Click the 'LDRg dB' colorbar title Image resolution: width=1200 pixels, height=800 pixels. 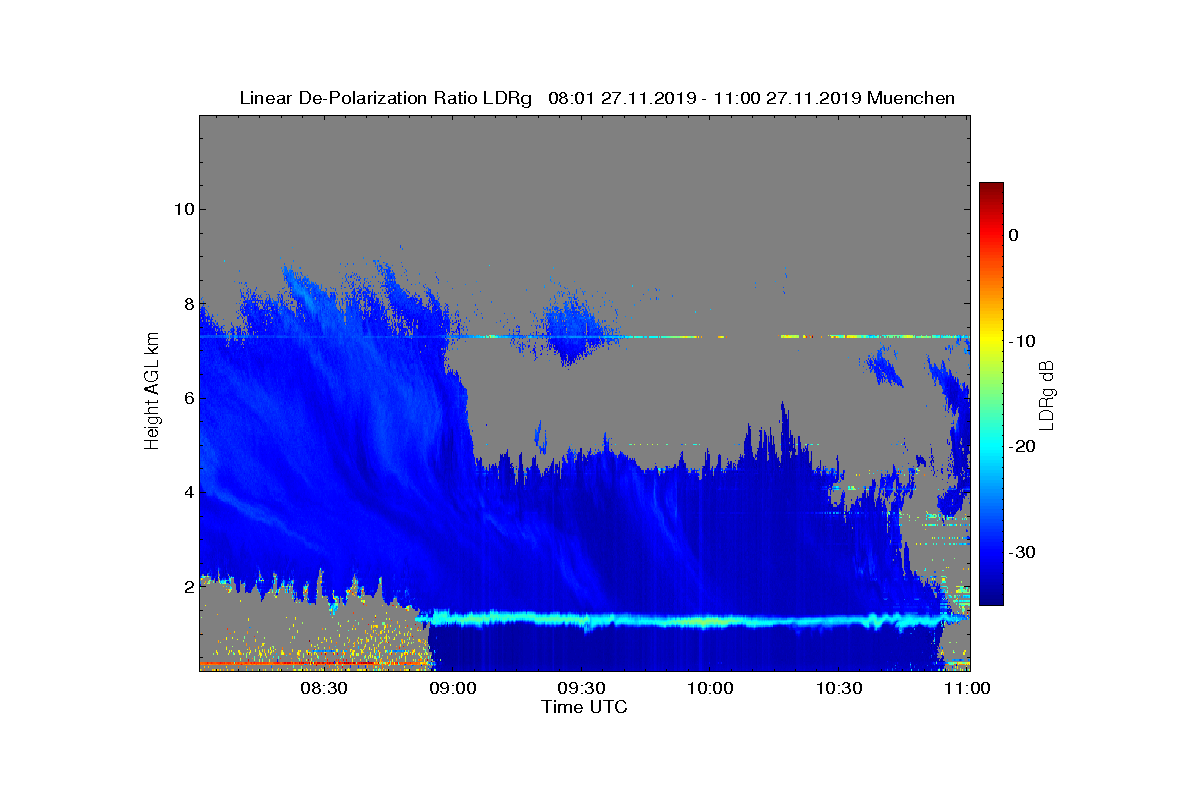coord(1047,394)
